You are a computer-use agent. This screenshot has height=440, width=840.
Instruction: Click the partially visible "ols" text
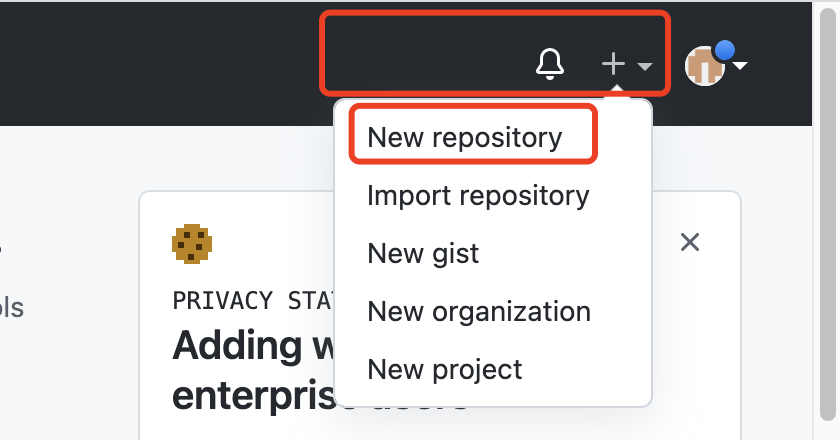(x=12, y=307)
